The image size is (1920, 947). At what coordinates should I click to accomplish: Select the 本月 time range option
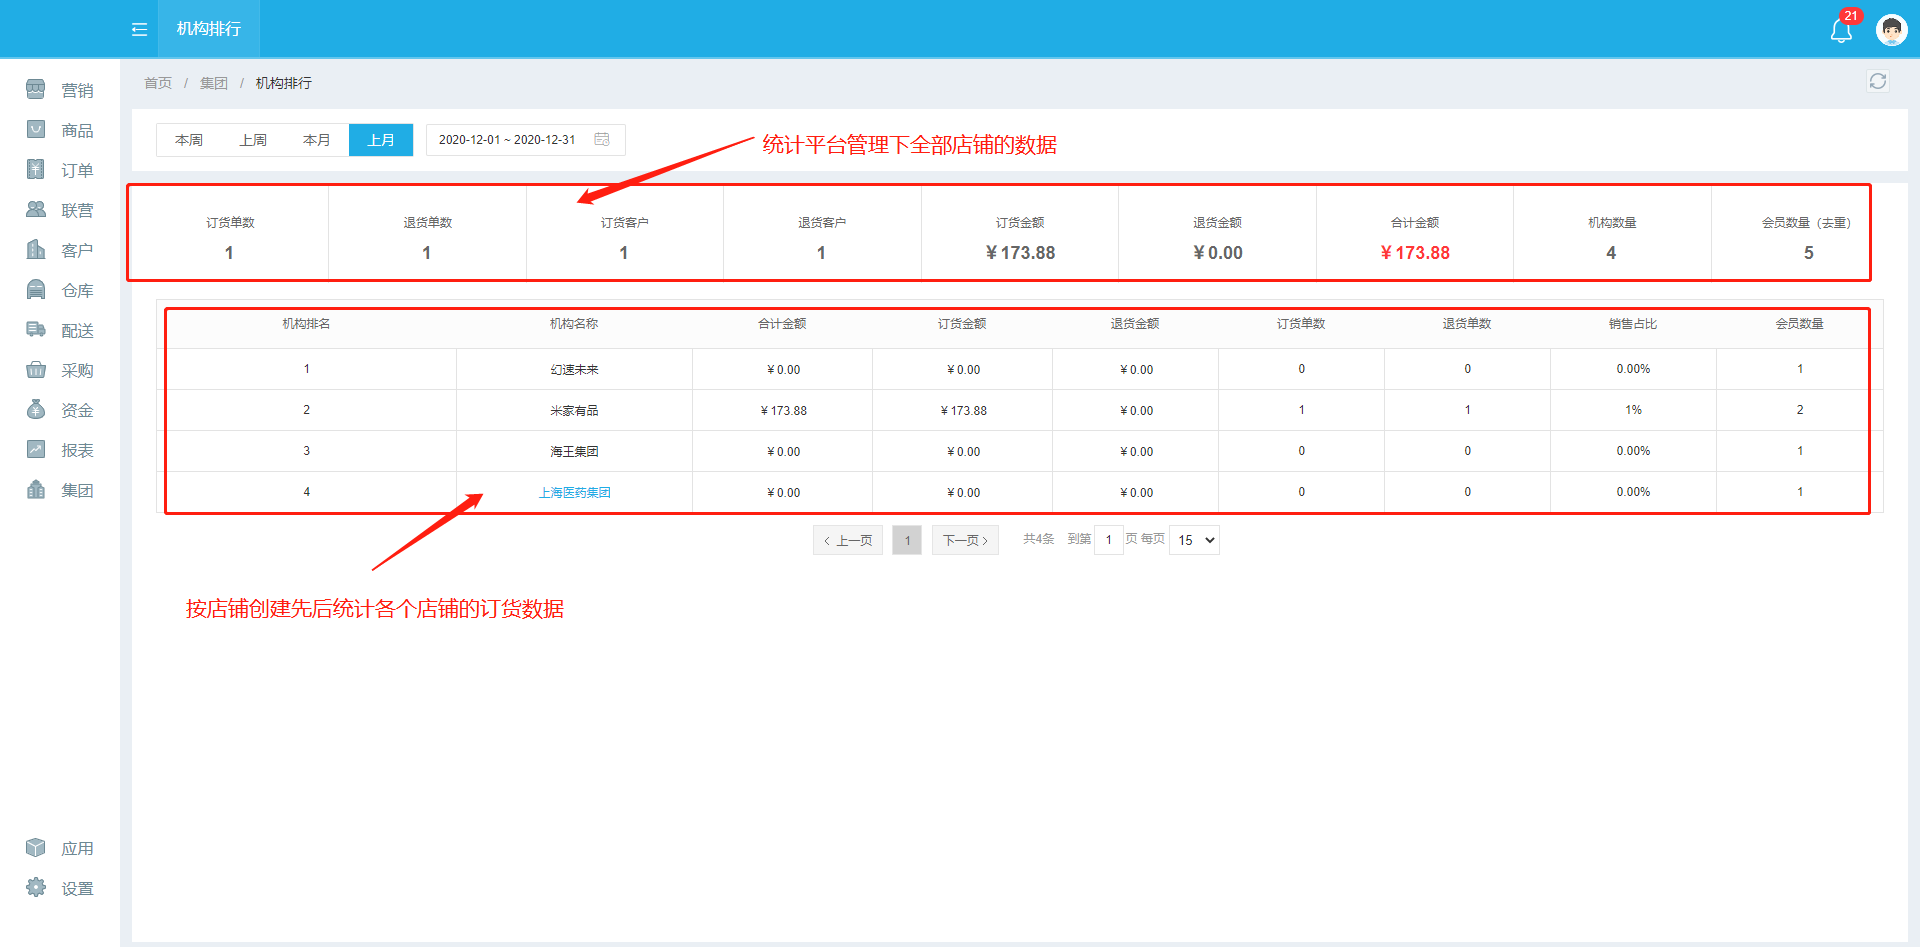point(317,140)
